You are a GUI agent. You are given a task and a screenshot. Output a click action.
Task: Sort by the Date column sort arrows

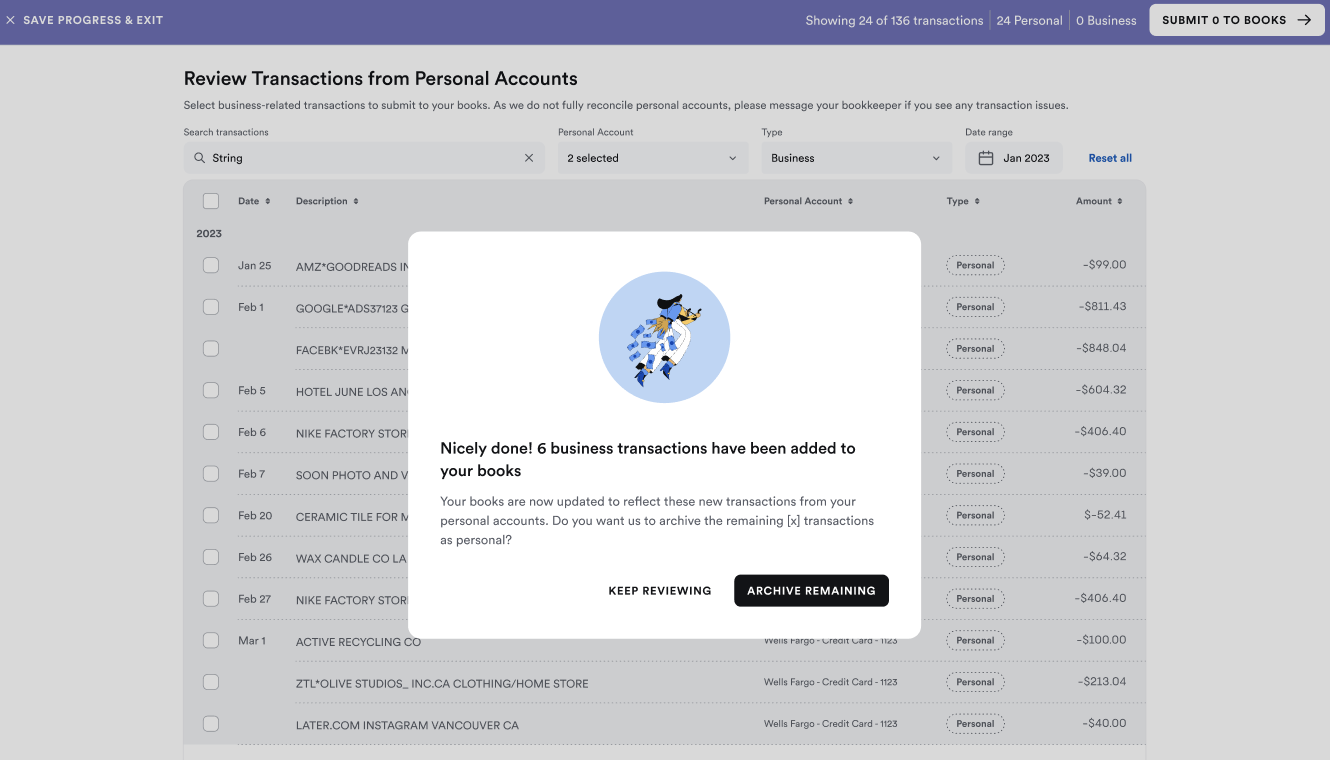pos(269,201)
